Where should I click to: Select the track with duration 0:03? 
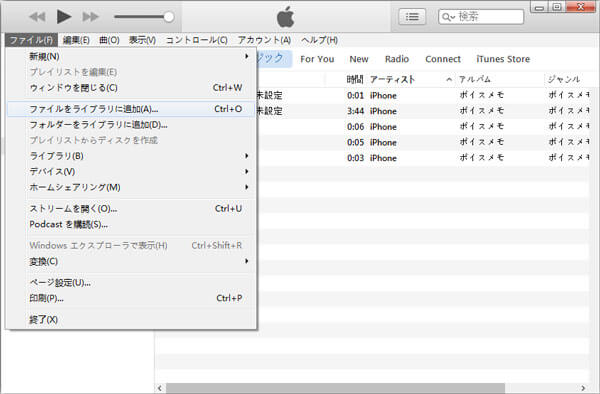[x=423, y=158]
